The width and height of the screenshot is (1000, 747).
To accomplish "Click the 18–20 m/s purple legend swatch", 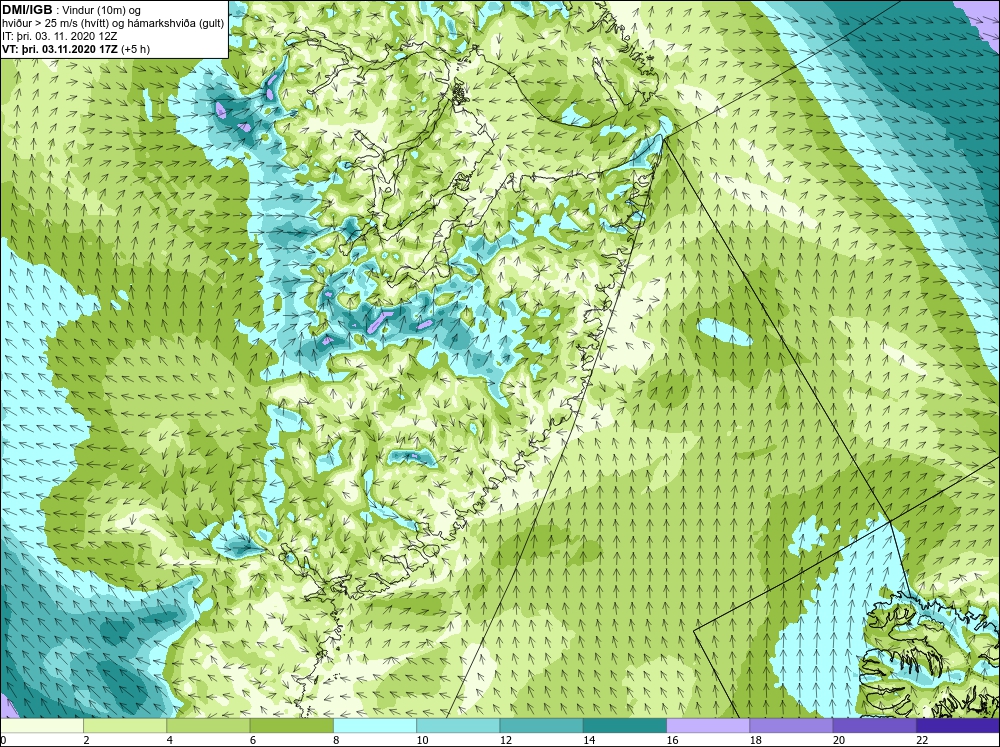I will pos(791,726).
